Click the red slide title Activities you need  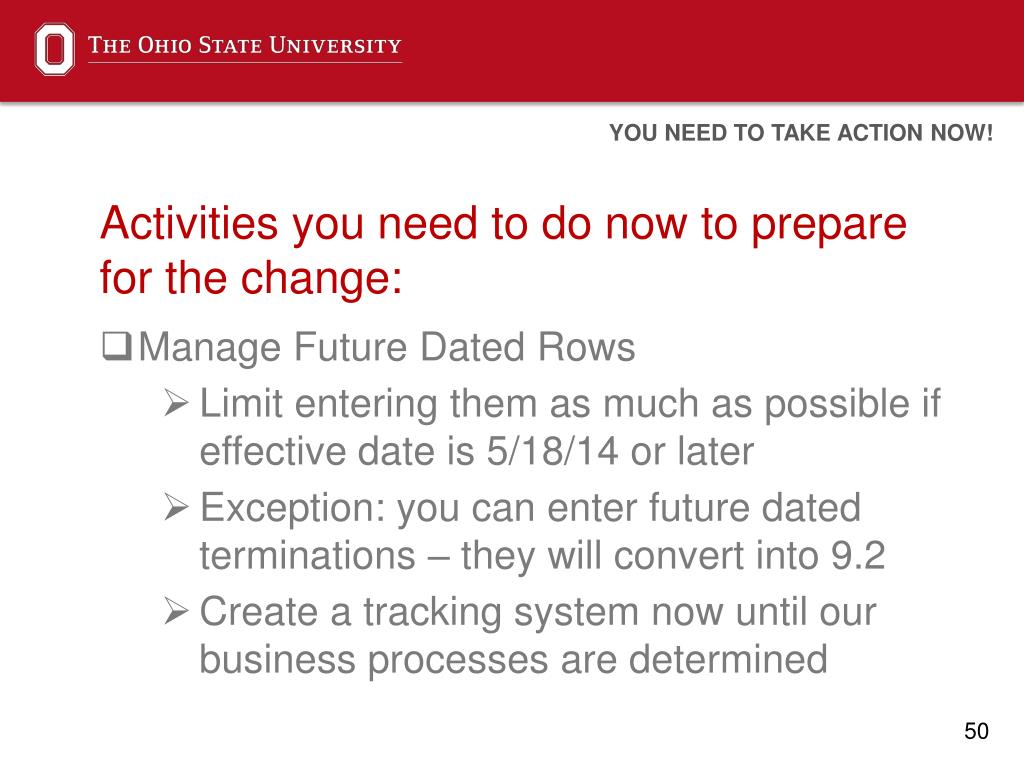point(504,250)
